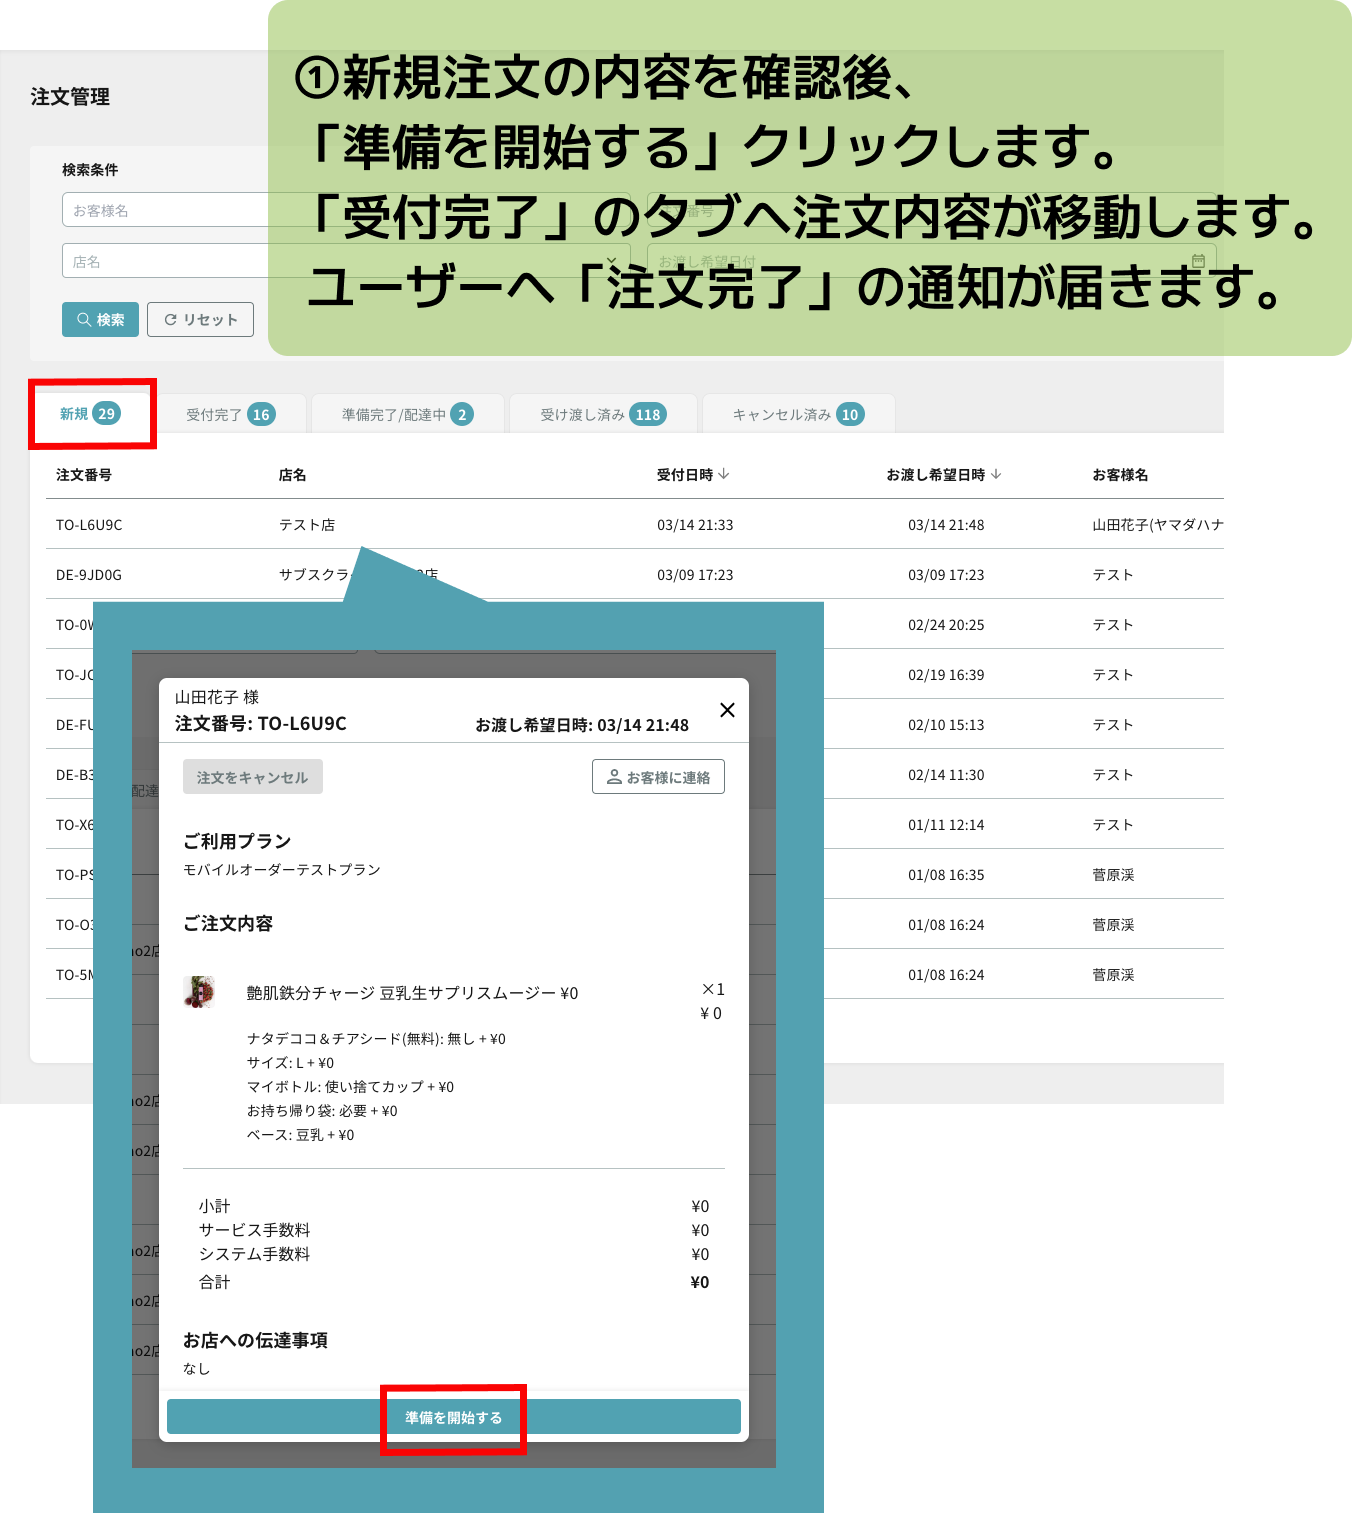Click テスト店 store name cell

click(307, 525)
